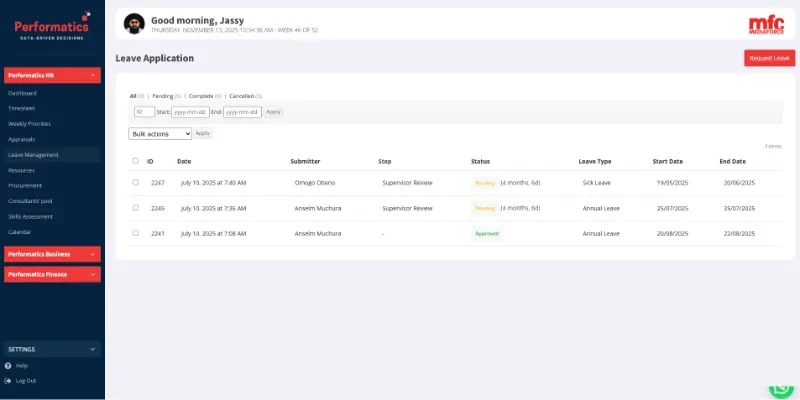Filter leave applications by Pending
Screen dimensions: 800x400
click(x=162, y=96)
